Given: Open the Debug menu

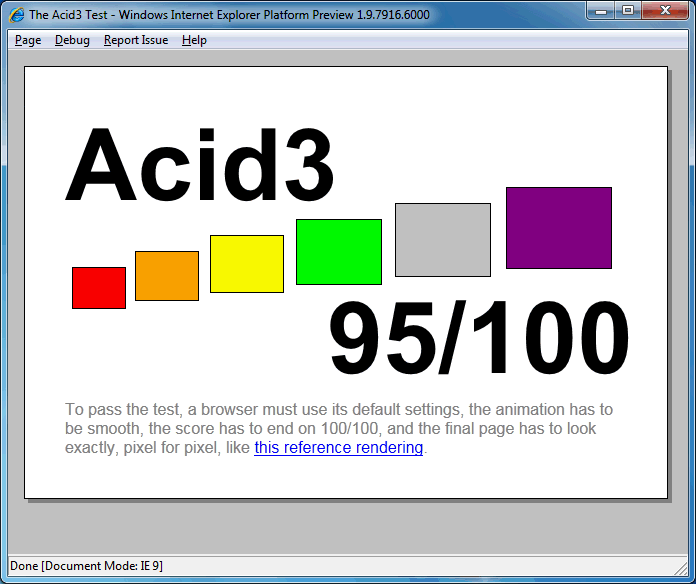Looking at the screenshot, I should 72,40.
